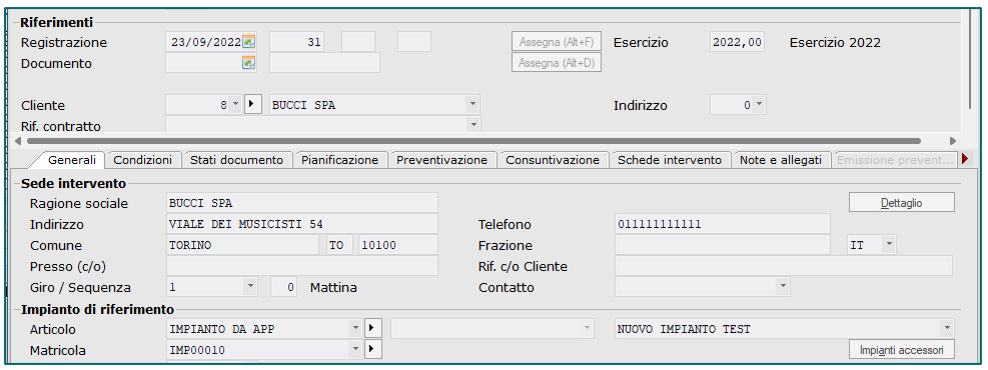Expand BUCCI SPA client name dropdown
This screenshot has height=370, width=988.
coord(473,105)
